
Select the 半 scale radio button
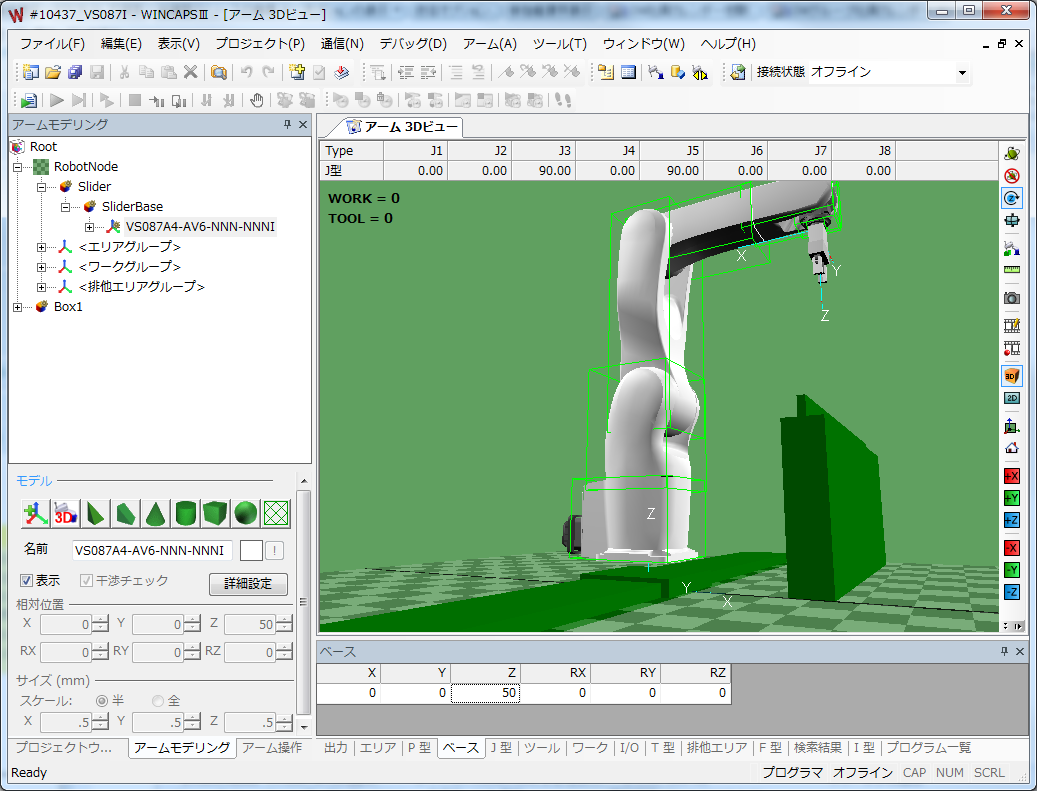pos(102,701)
